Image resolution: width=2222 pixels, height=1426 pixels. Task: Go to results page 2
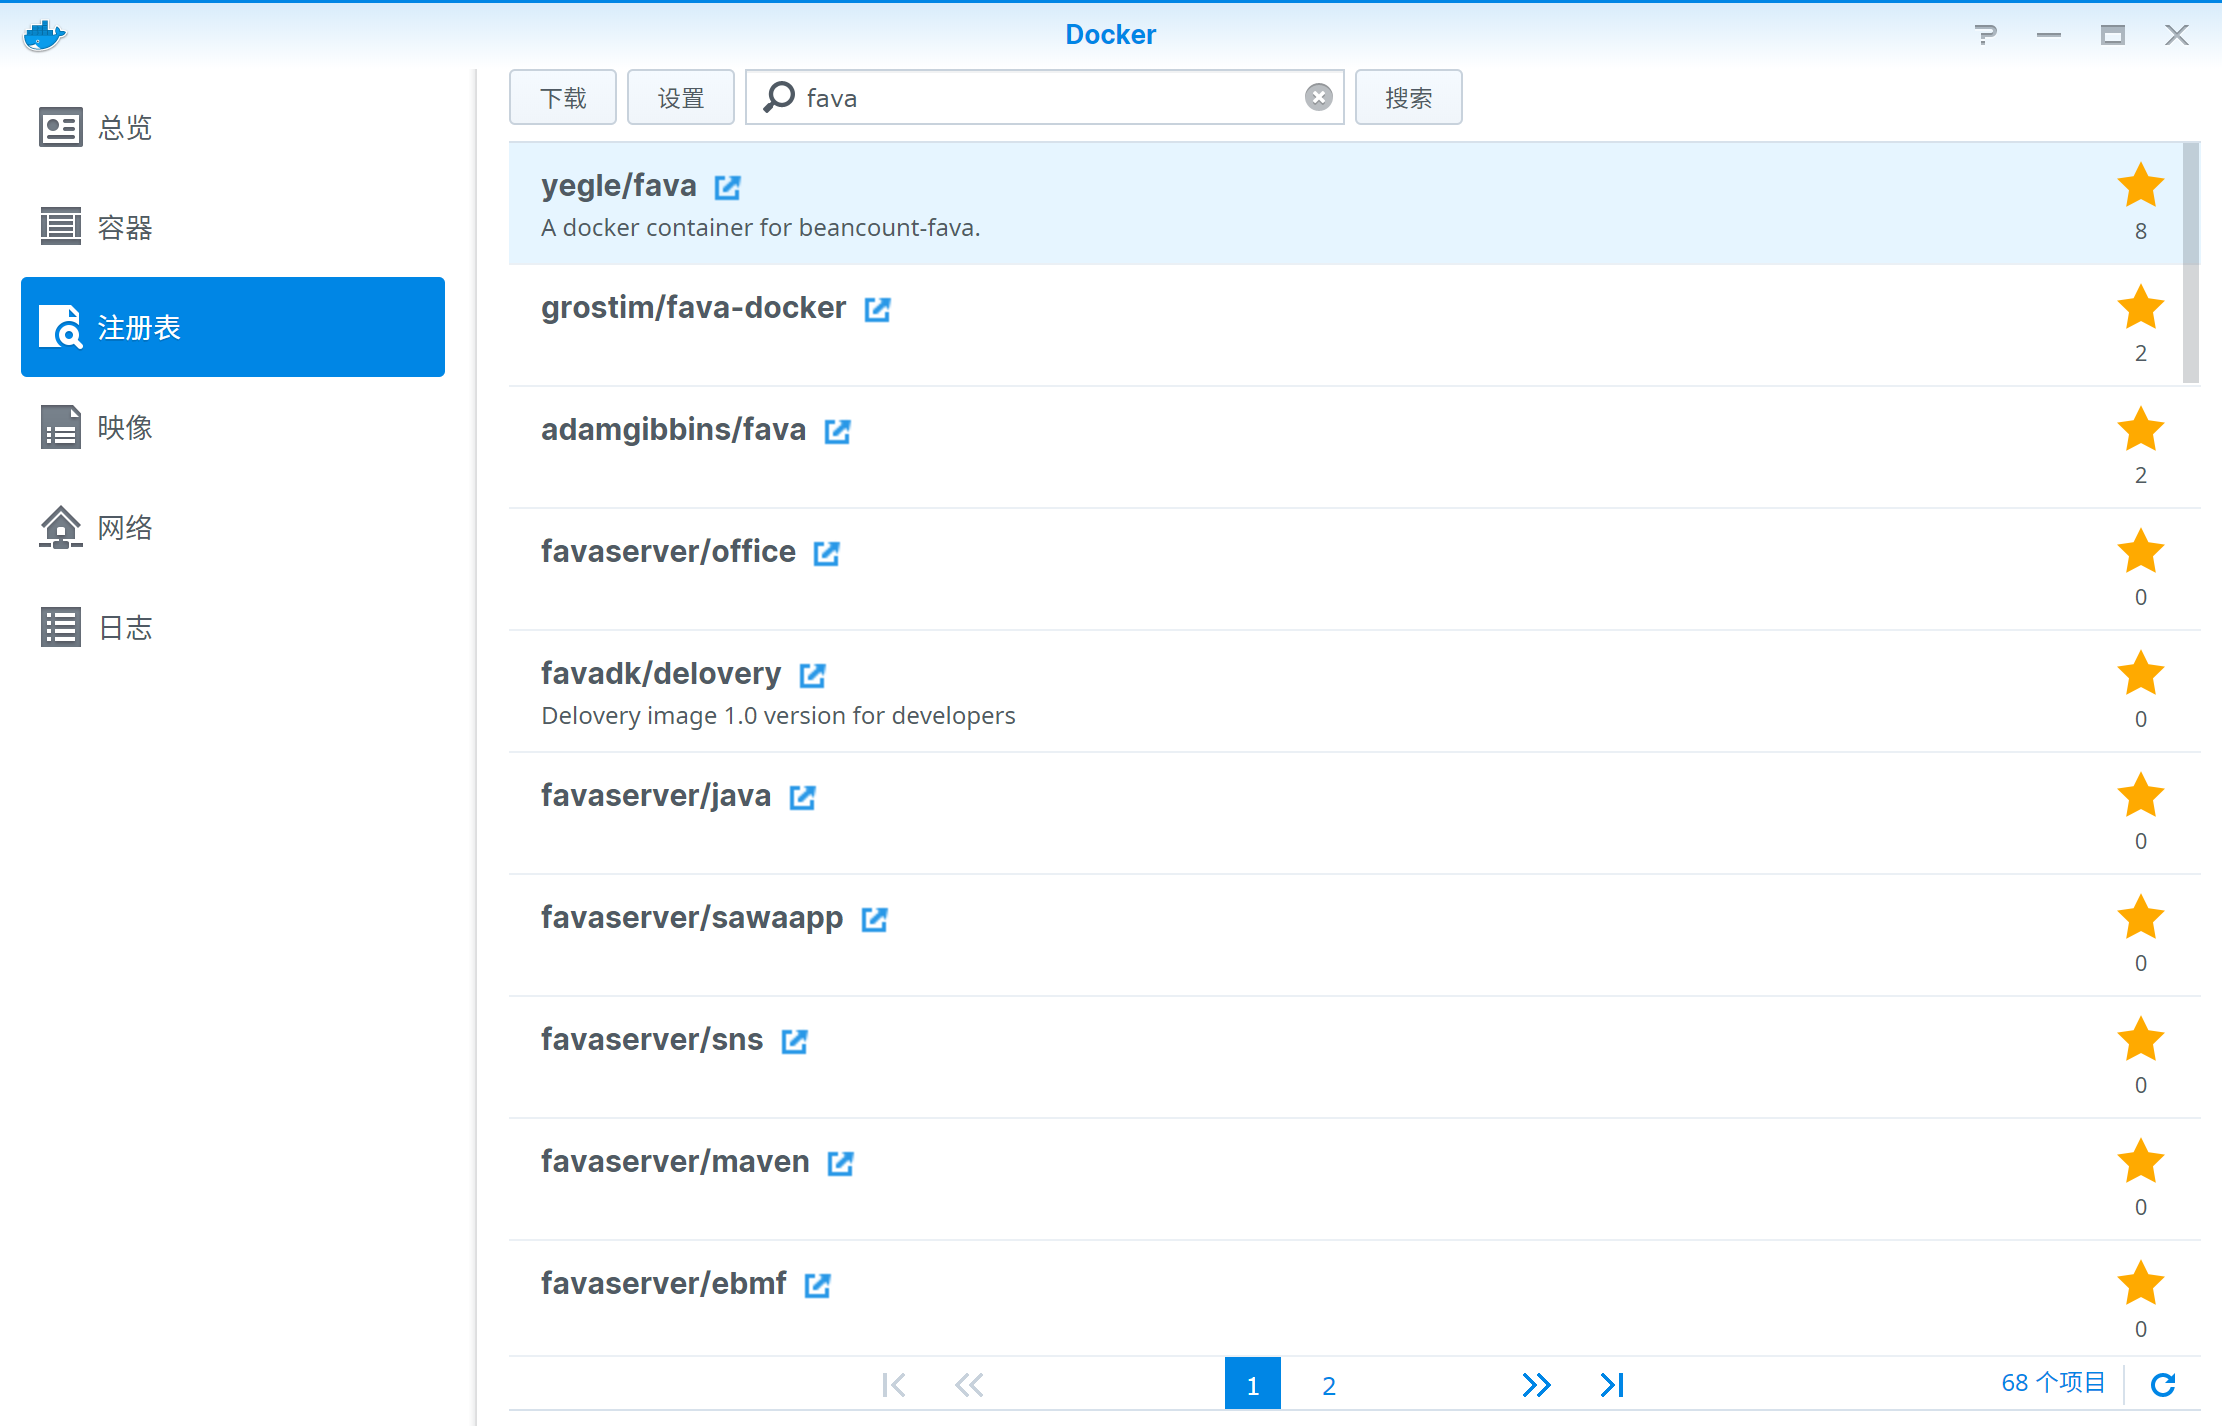point(1328,1385)
